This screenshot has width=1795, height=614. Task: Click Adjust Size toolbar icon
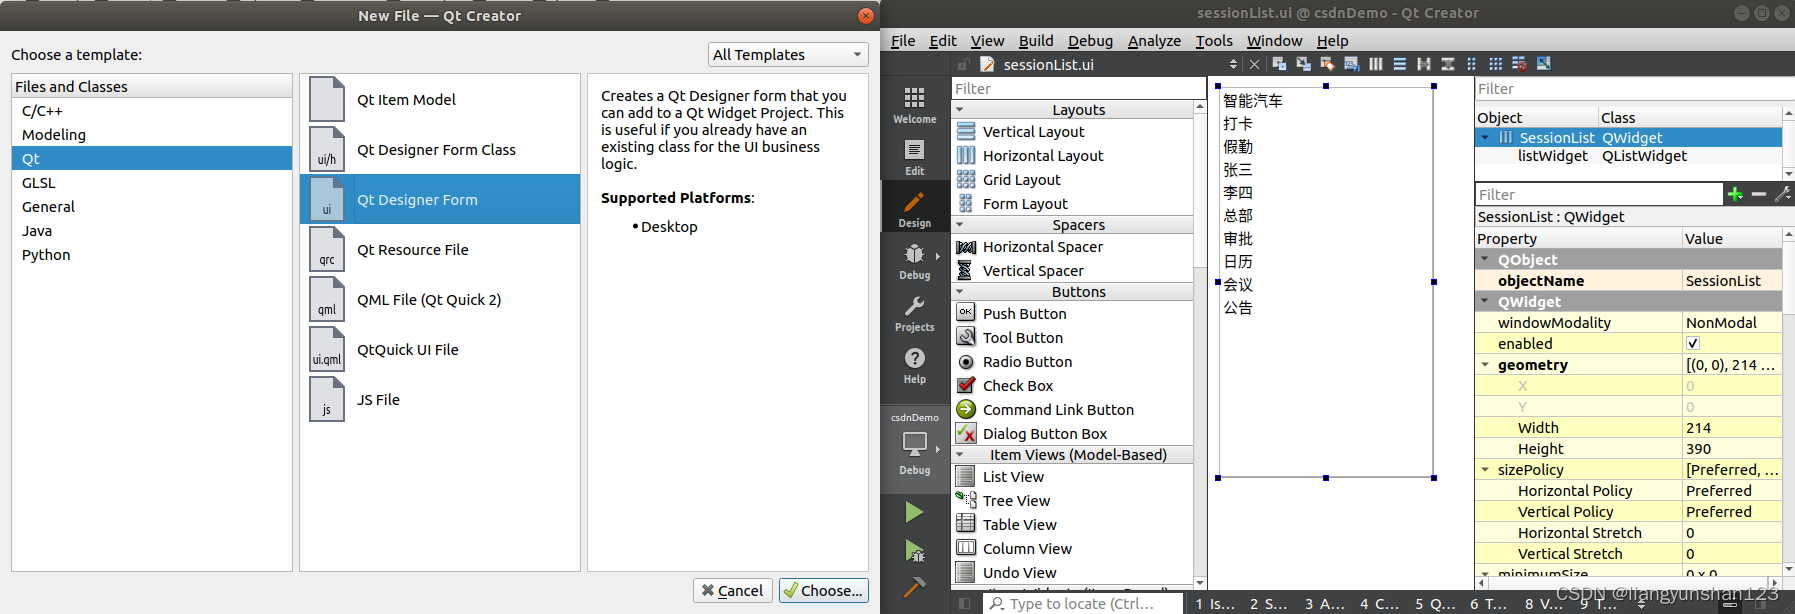point(1543,64)
